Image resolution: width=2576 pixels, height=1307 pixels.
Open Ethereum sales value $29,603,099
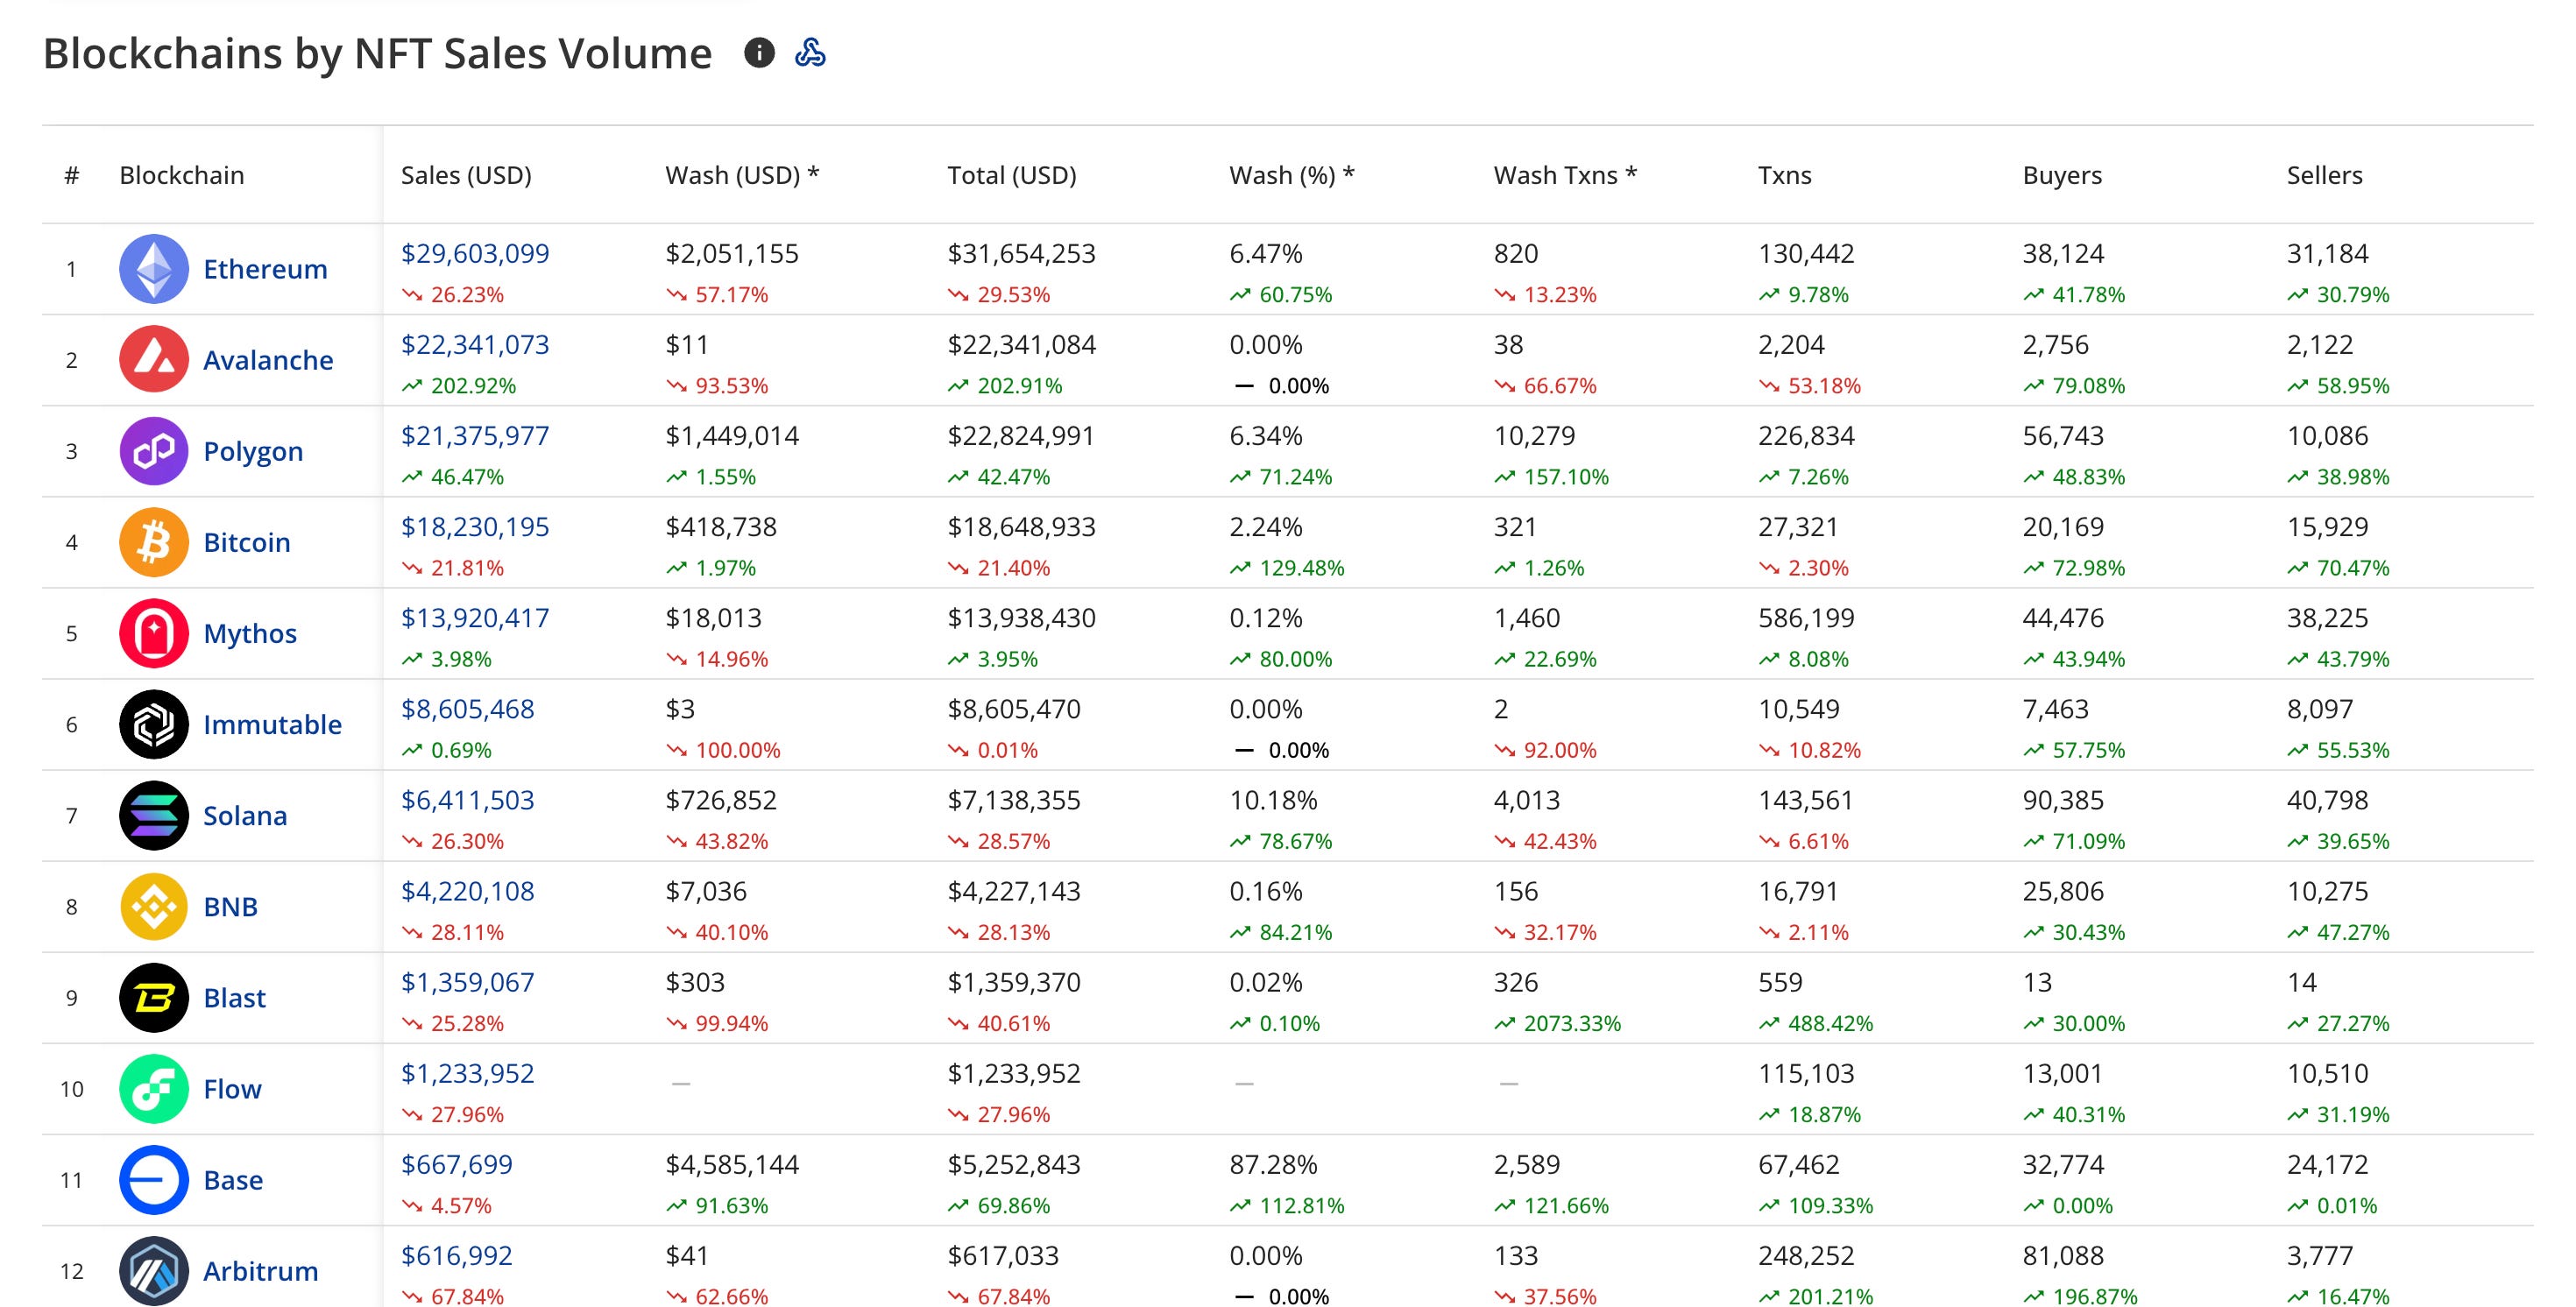pos(475,253)
